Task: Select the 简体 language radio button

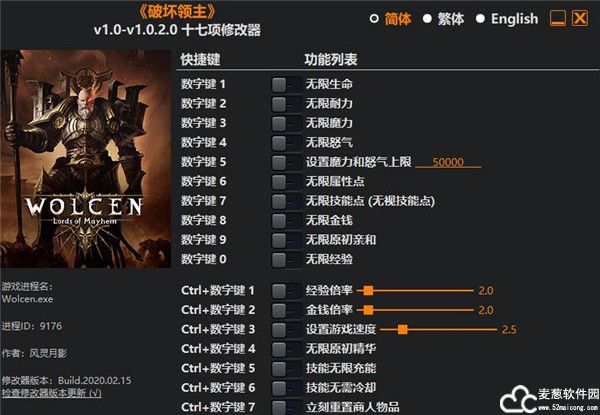Action: (374, 19)
